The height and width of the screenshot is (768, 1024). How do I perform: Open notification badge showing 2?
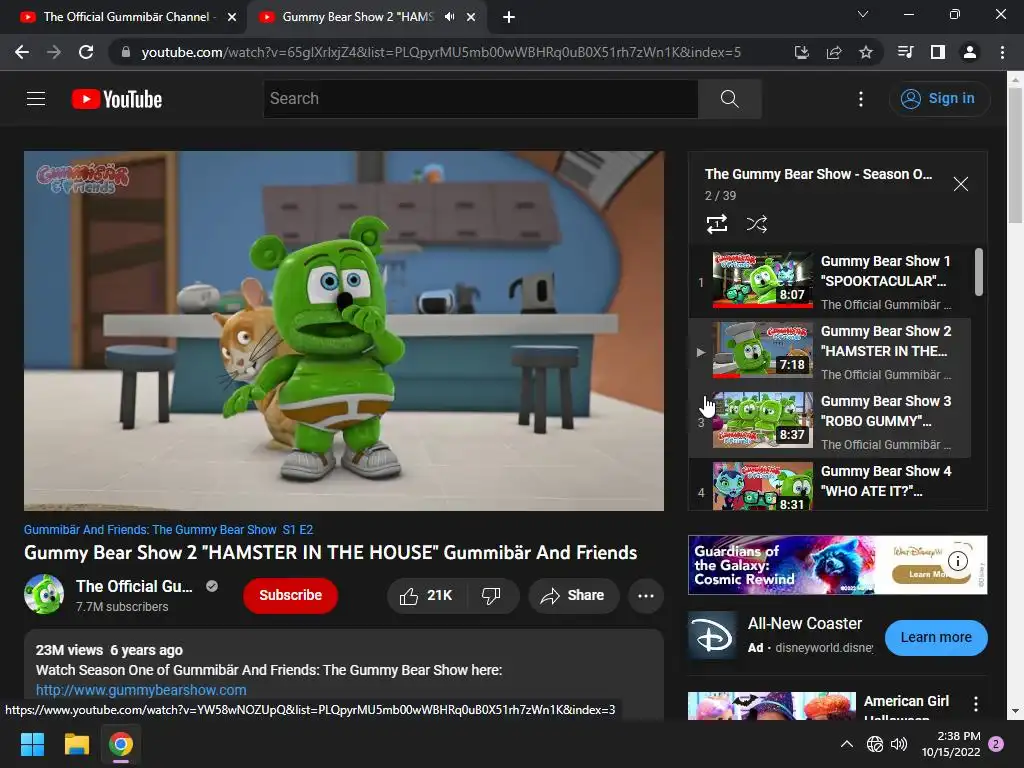pyautogui.click(x=996, y=744)
